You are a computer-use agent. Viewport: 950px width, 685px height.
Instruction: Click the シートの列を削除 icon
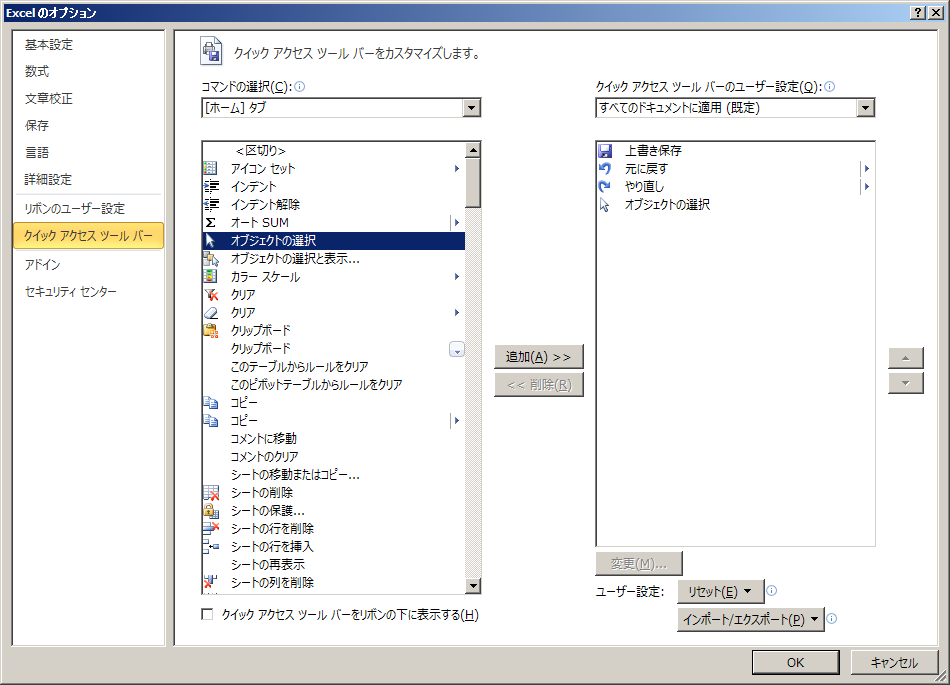pyautogui.click(x=210, y=582)
